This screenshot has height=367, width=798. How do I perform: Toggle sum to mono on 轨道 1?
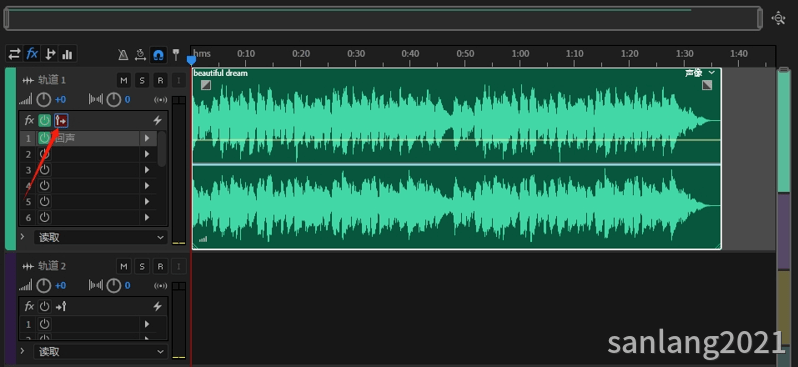160,100
